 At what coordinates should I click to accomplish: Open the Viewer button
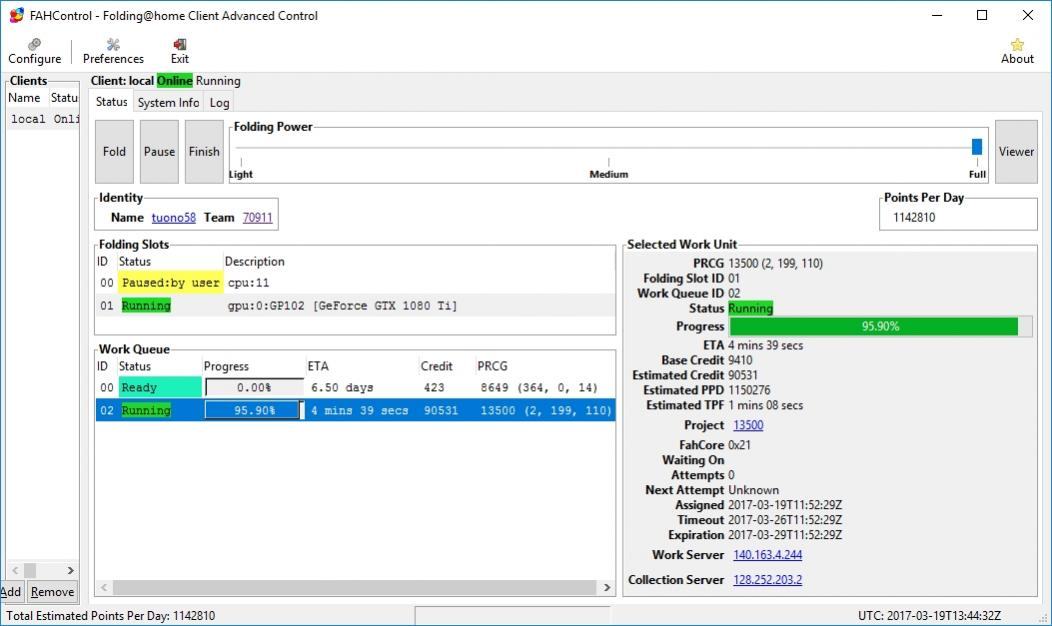[x=1016, y=152]
